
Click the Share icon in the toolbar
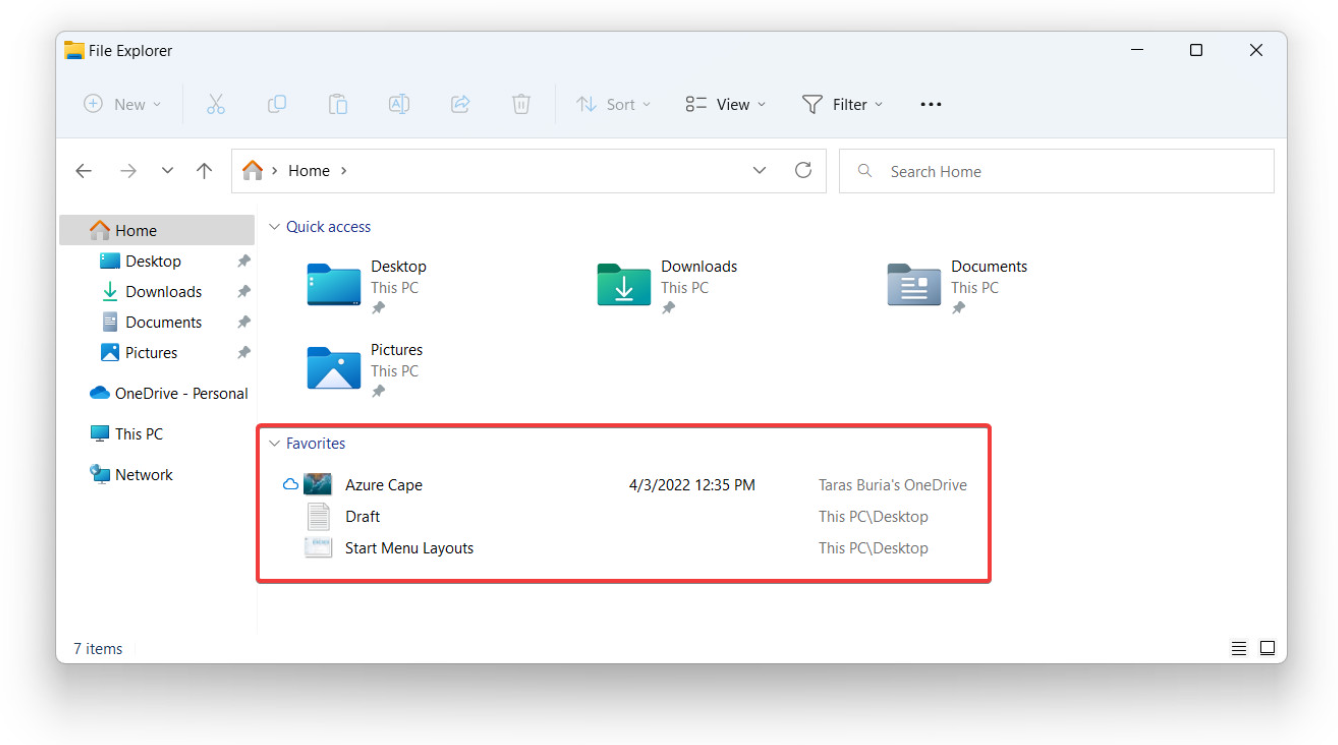click(460, 104)
